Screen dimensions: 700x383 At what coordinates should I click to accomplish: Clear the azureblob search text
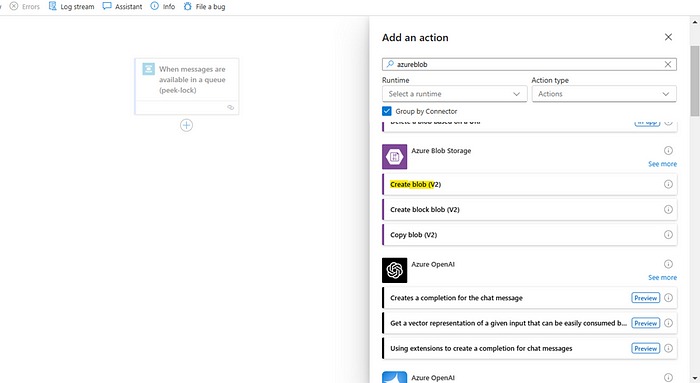pos(668,64)
